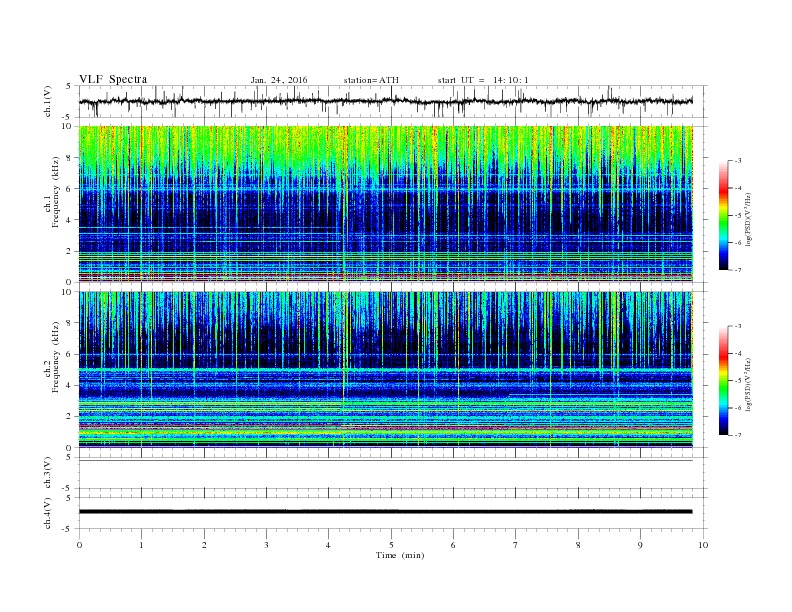
Task: Click the "-3" label on ch.1 color bar
Action: 738,161
